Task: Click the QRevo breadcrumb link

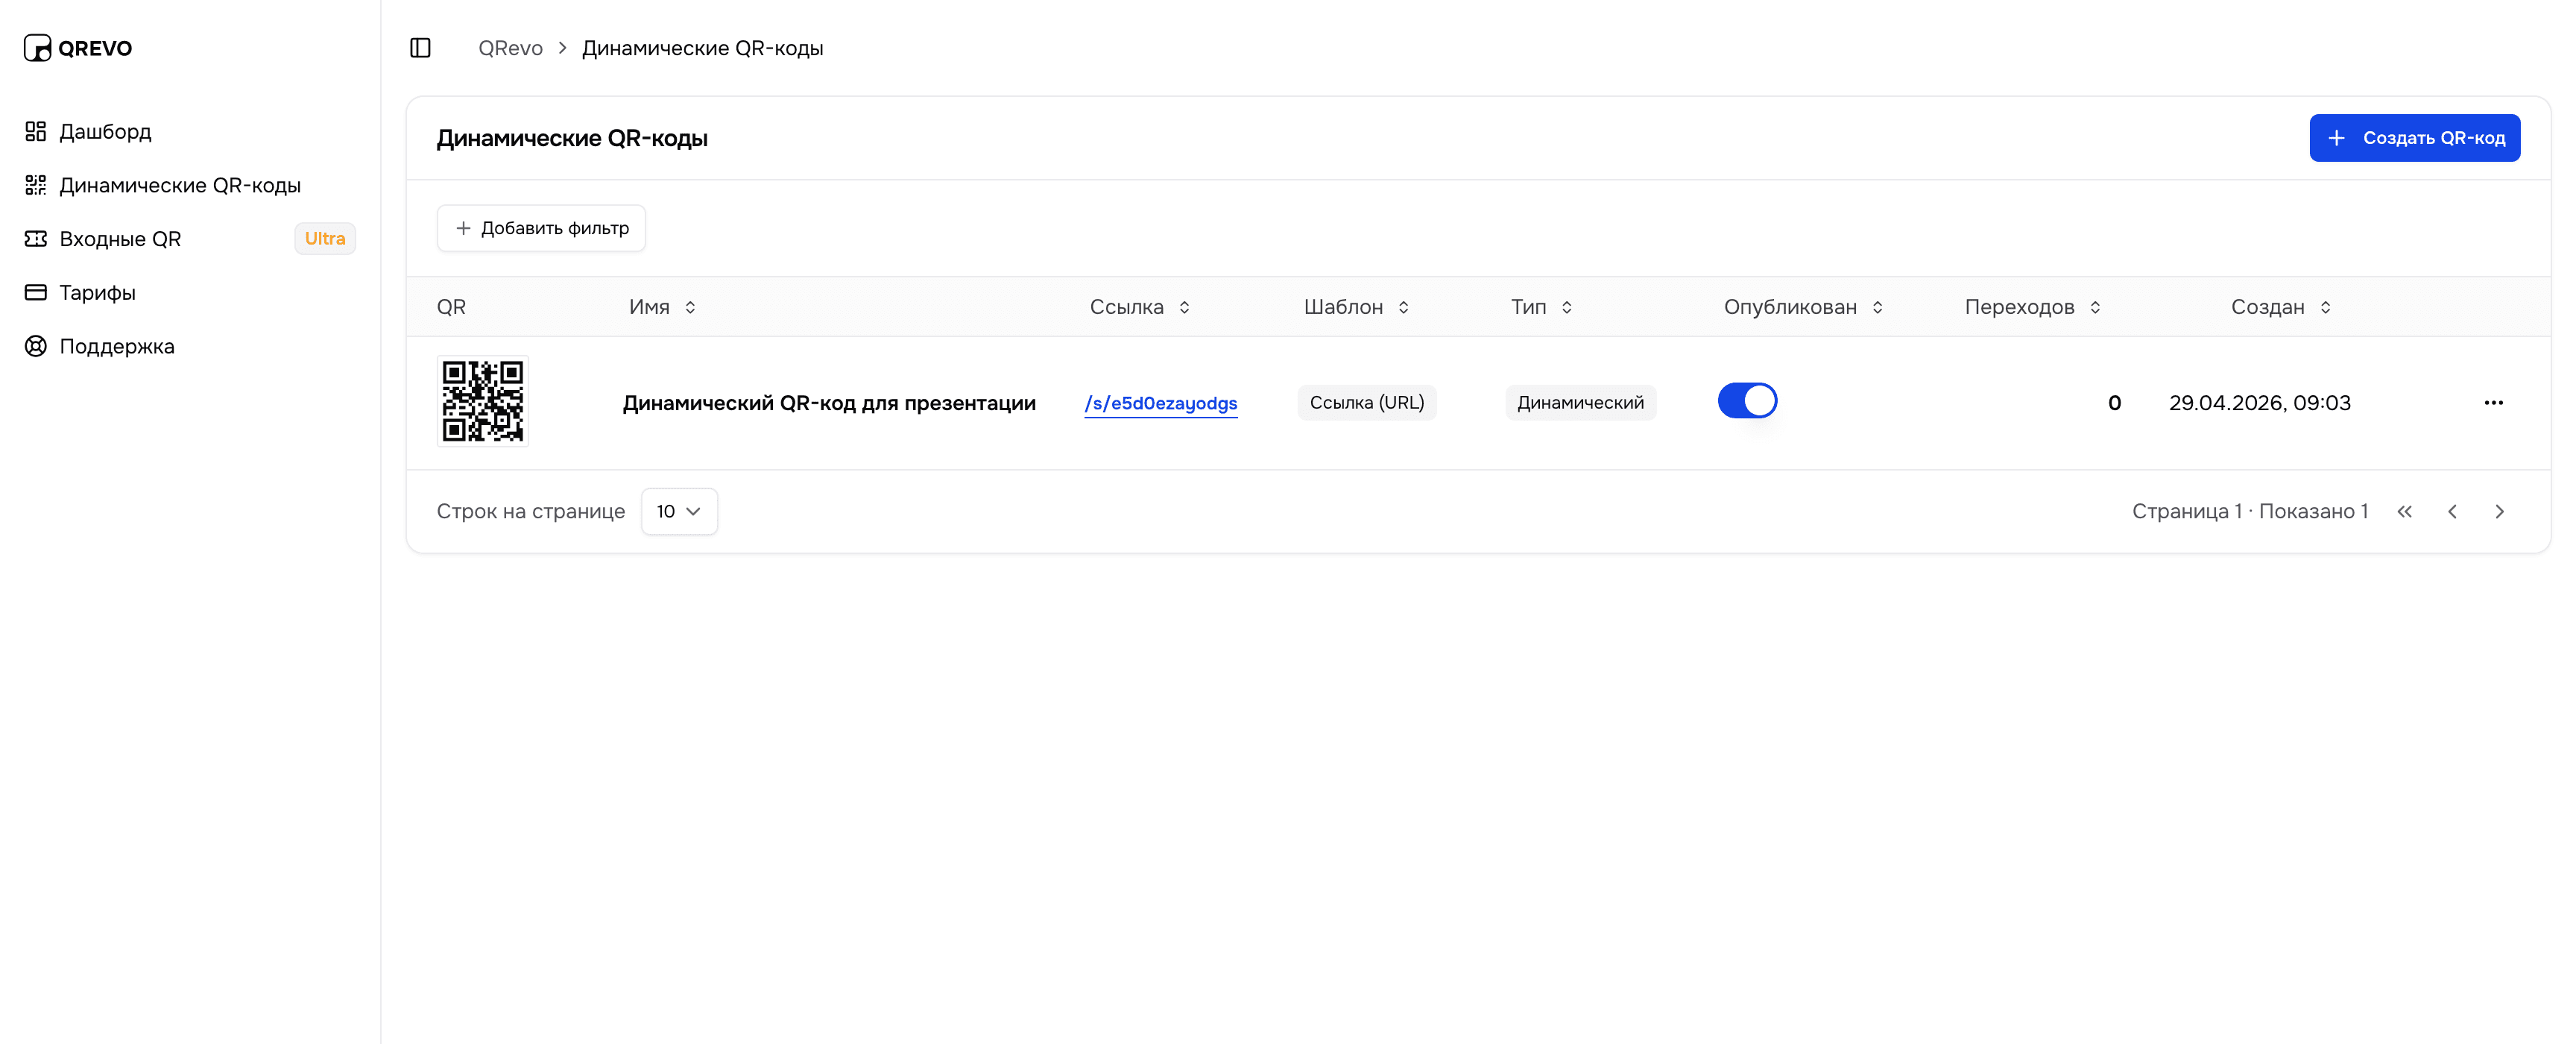Action: pos(510,48)
